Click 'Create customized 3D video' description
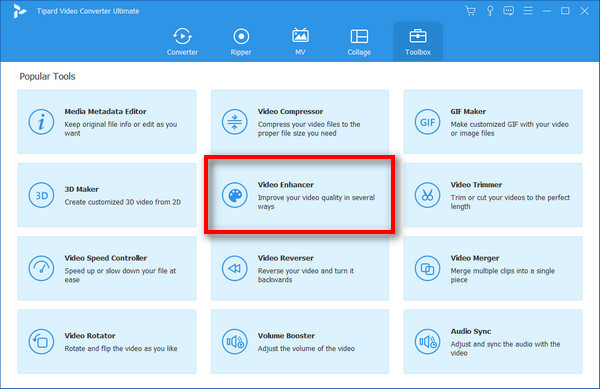Viewport: 600px width, 389px height. click(122, 202)
